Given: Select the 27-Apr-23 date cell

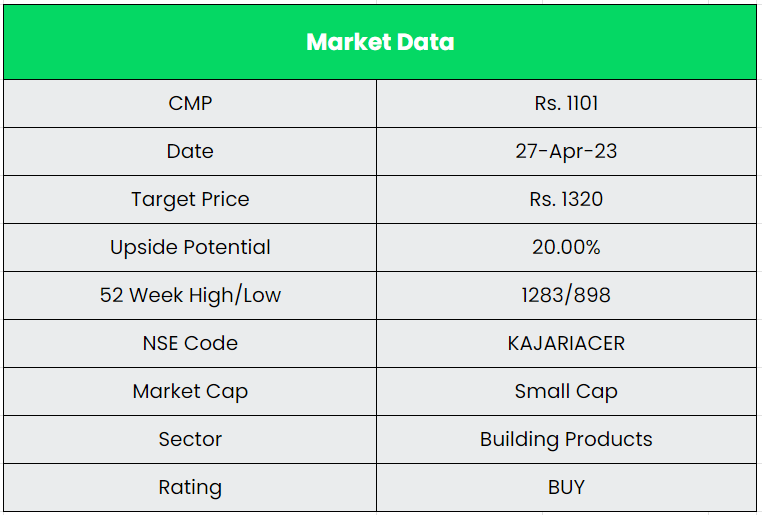Looking at the screenshot, I should pyautogui.click(x=566, y=151).
